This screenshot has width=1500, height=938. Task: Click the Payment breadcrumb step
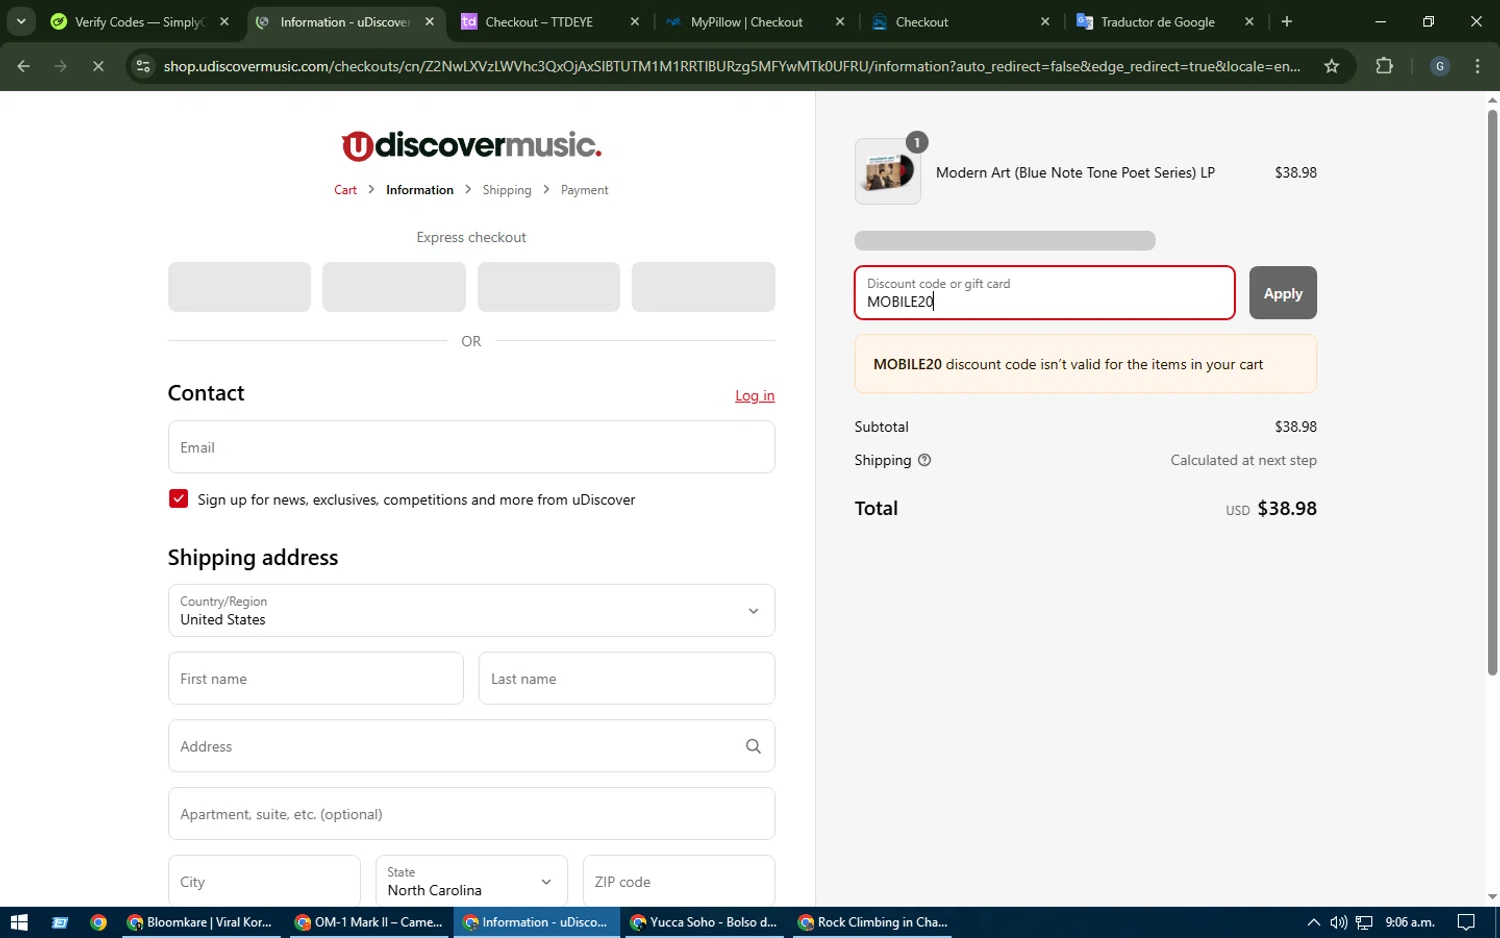(584, 190)
